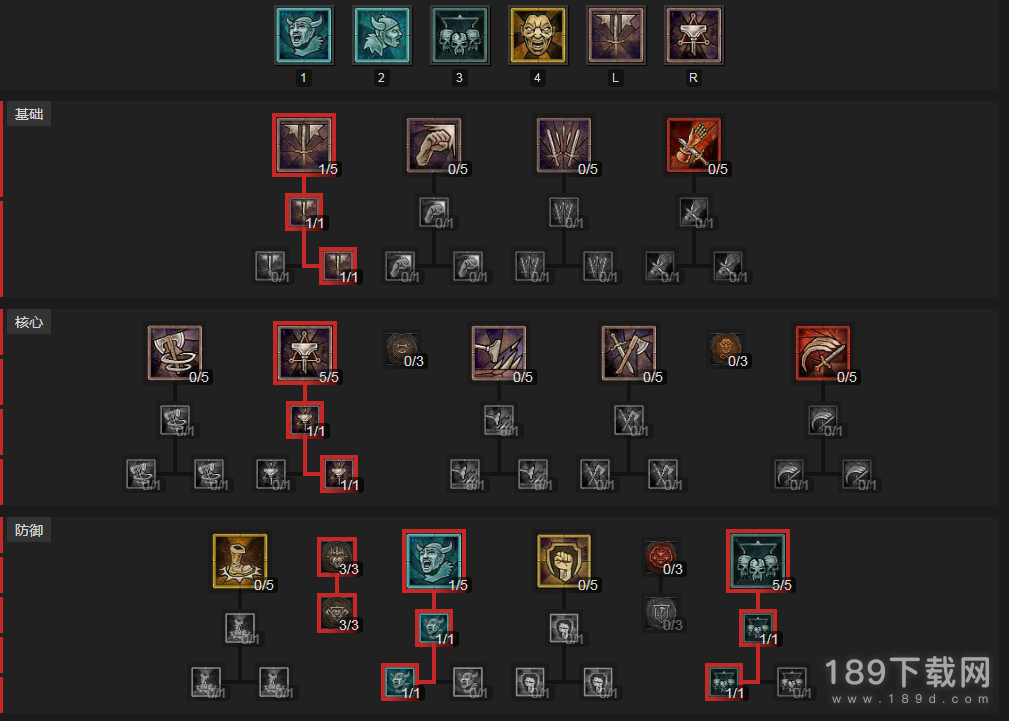Click the L slot skill icon
Image resolution: width=1009 pixels, height=721 pixels.
click(x=615, y=35)
